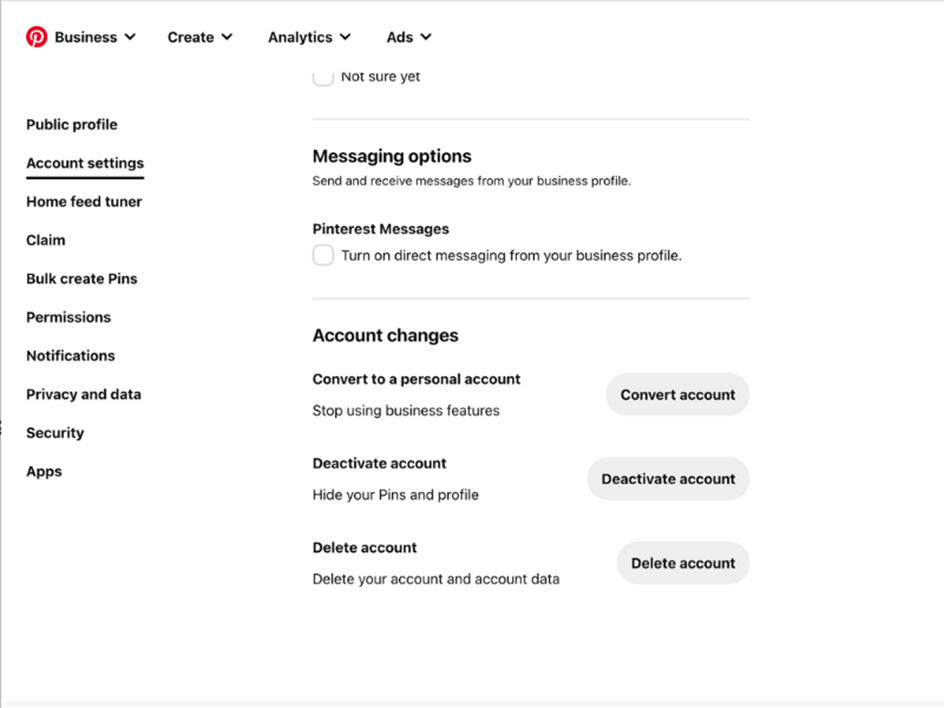Image resolution: width=944 pixels, height=708 pixels.
Task: Open Security settings page
Action: click(55, 433)
